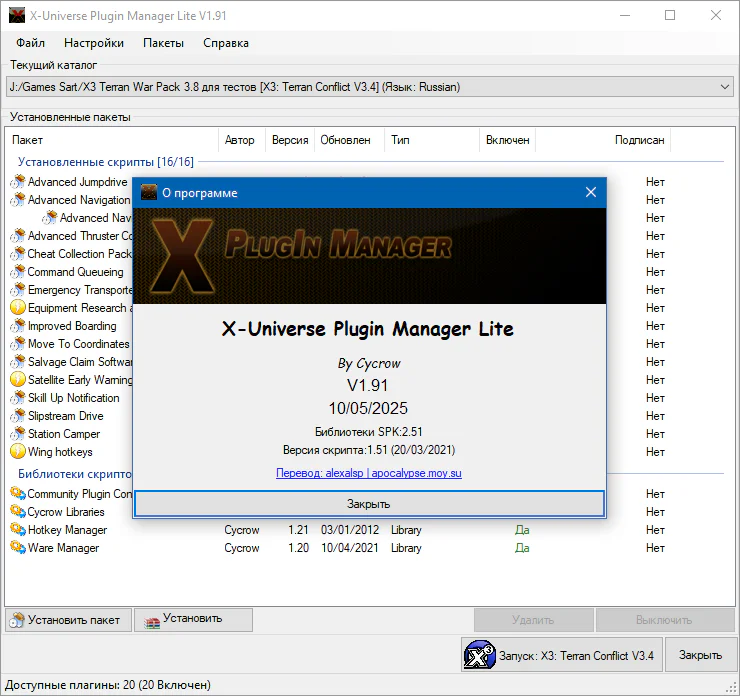This screenshot has width=740, height=696.
Task: Sort by the Подписан column header
Action: click(x=603, y=140)
